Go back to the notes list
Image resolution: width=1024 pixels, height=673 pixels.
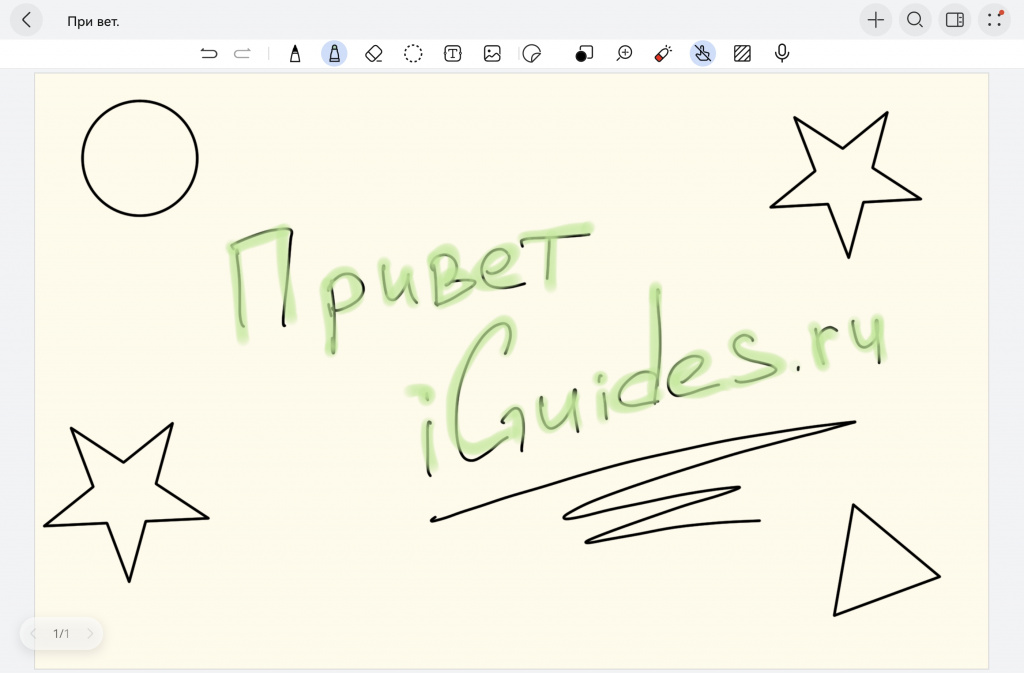pos(26,20)
